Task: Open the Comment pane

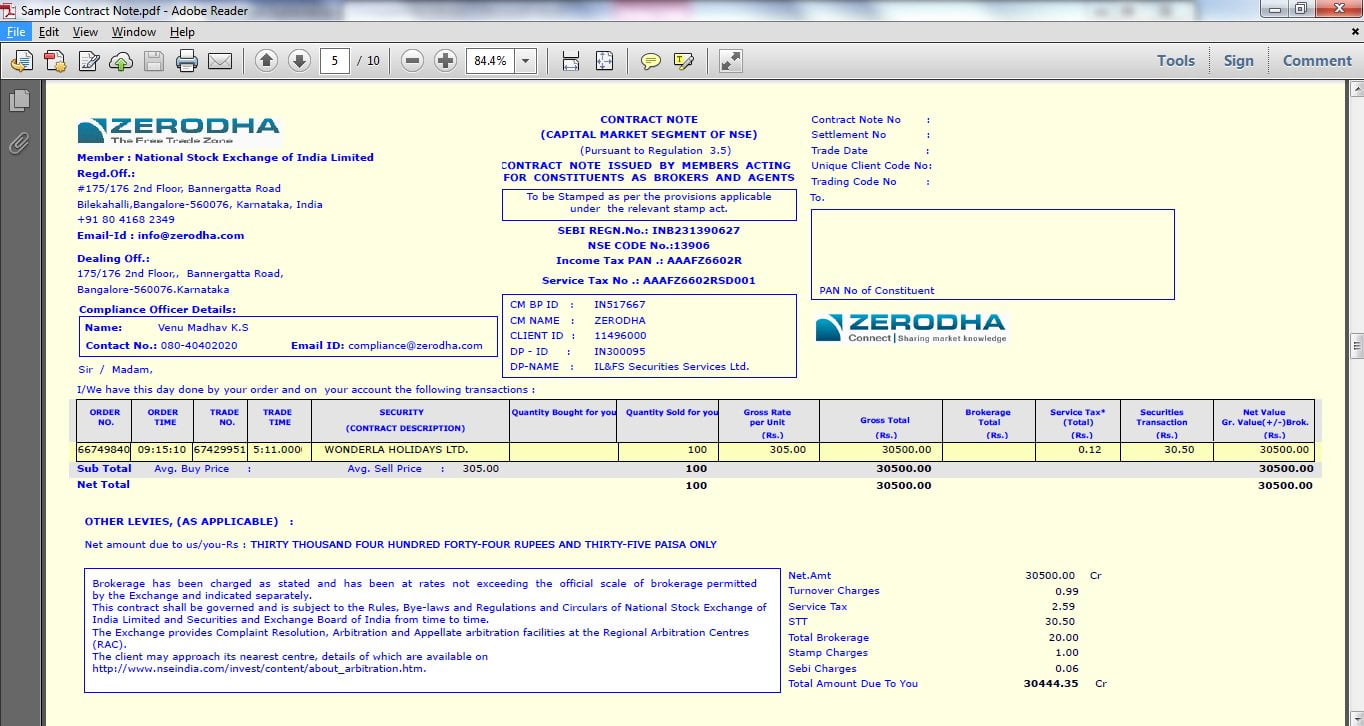Action: click(1317, 61)
